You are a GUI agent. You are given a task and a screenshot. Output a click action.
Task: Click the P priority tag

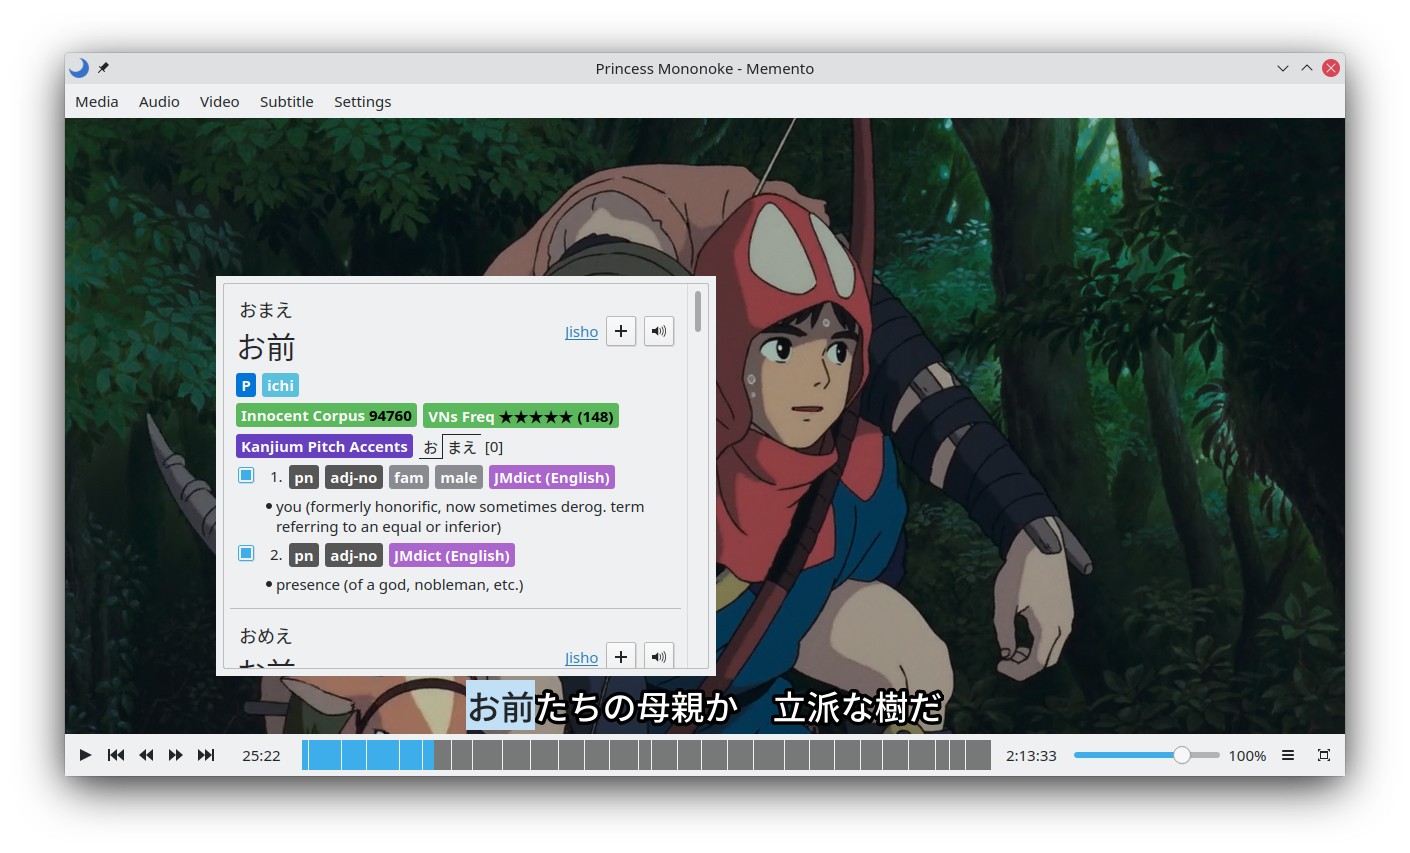(246, 385)
